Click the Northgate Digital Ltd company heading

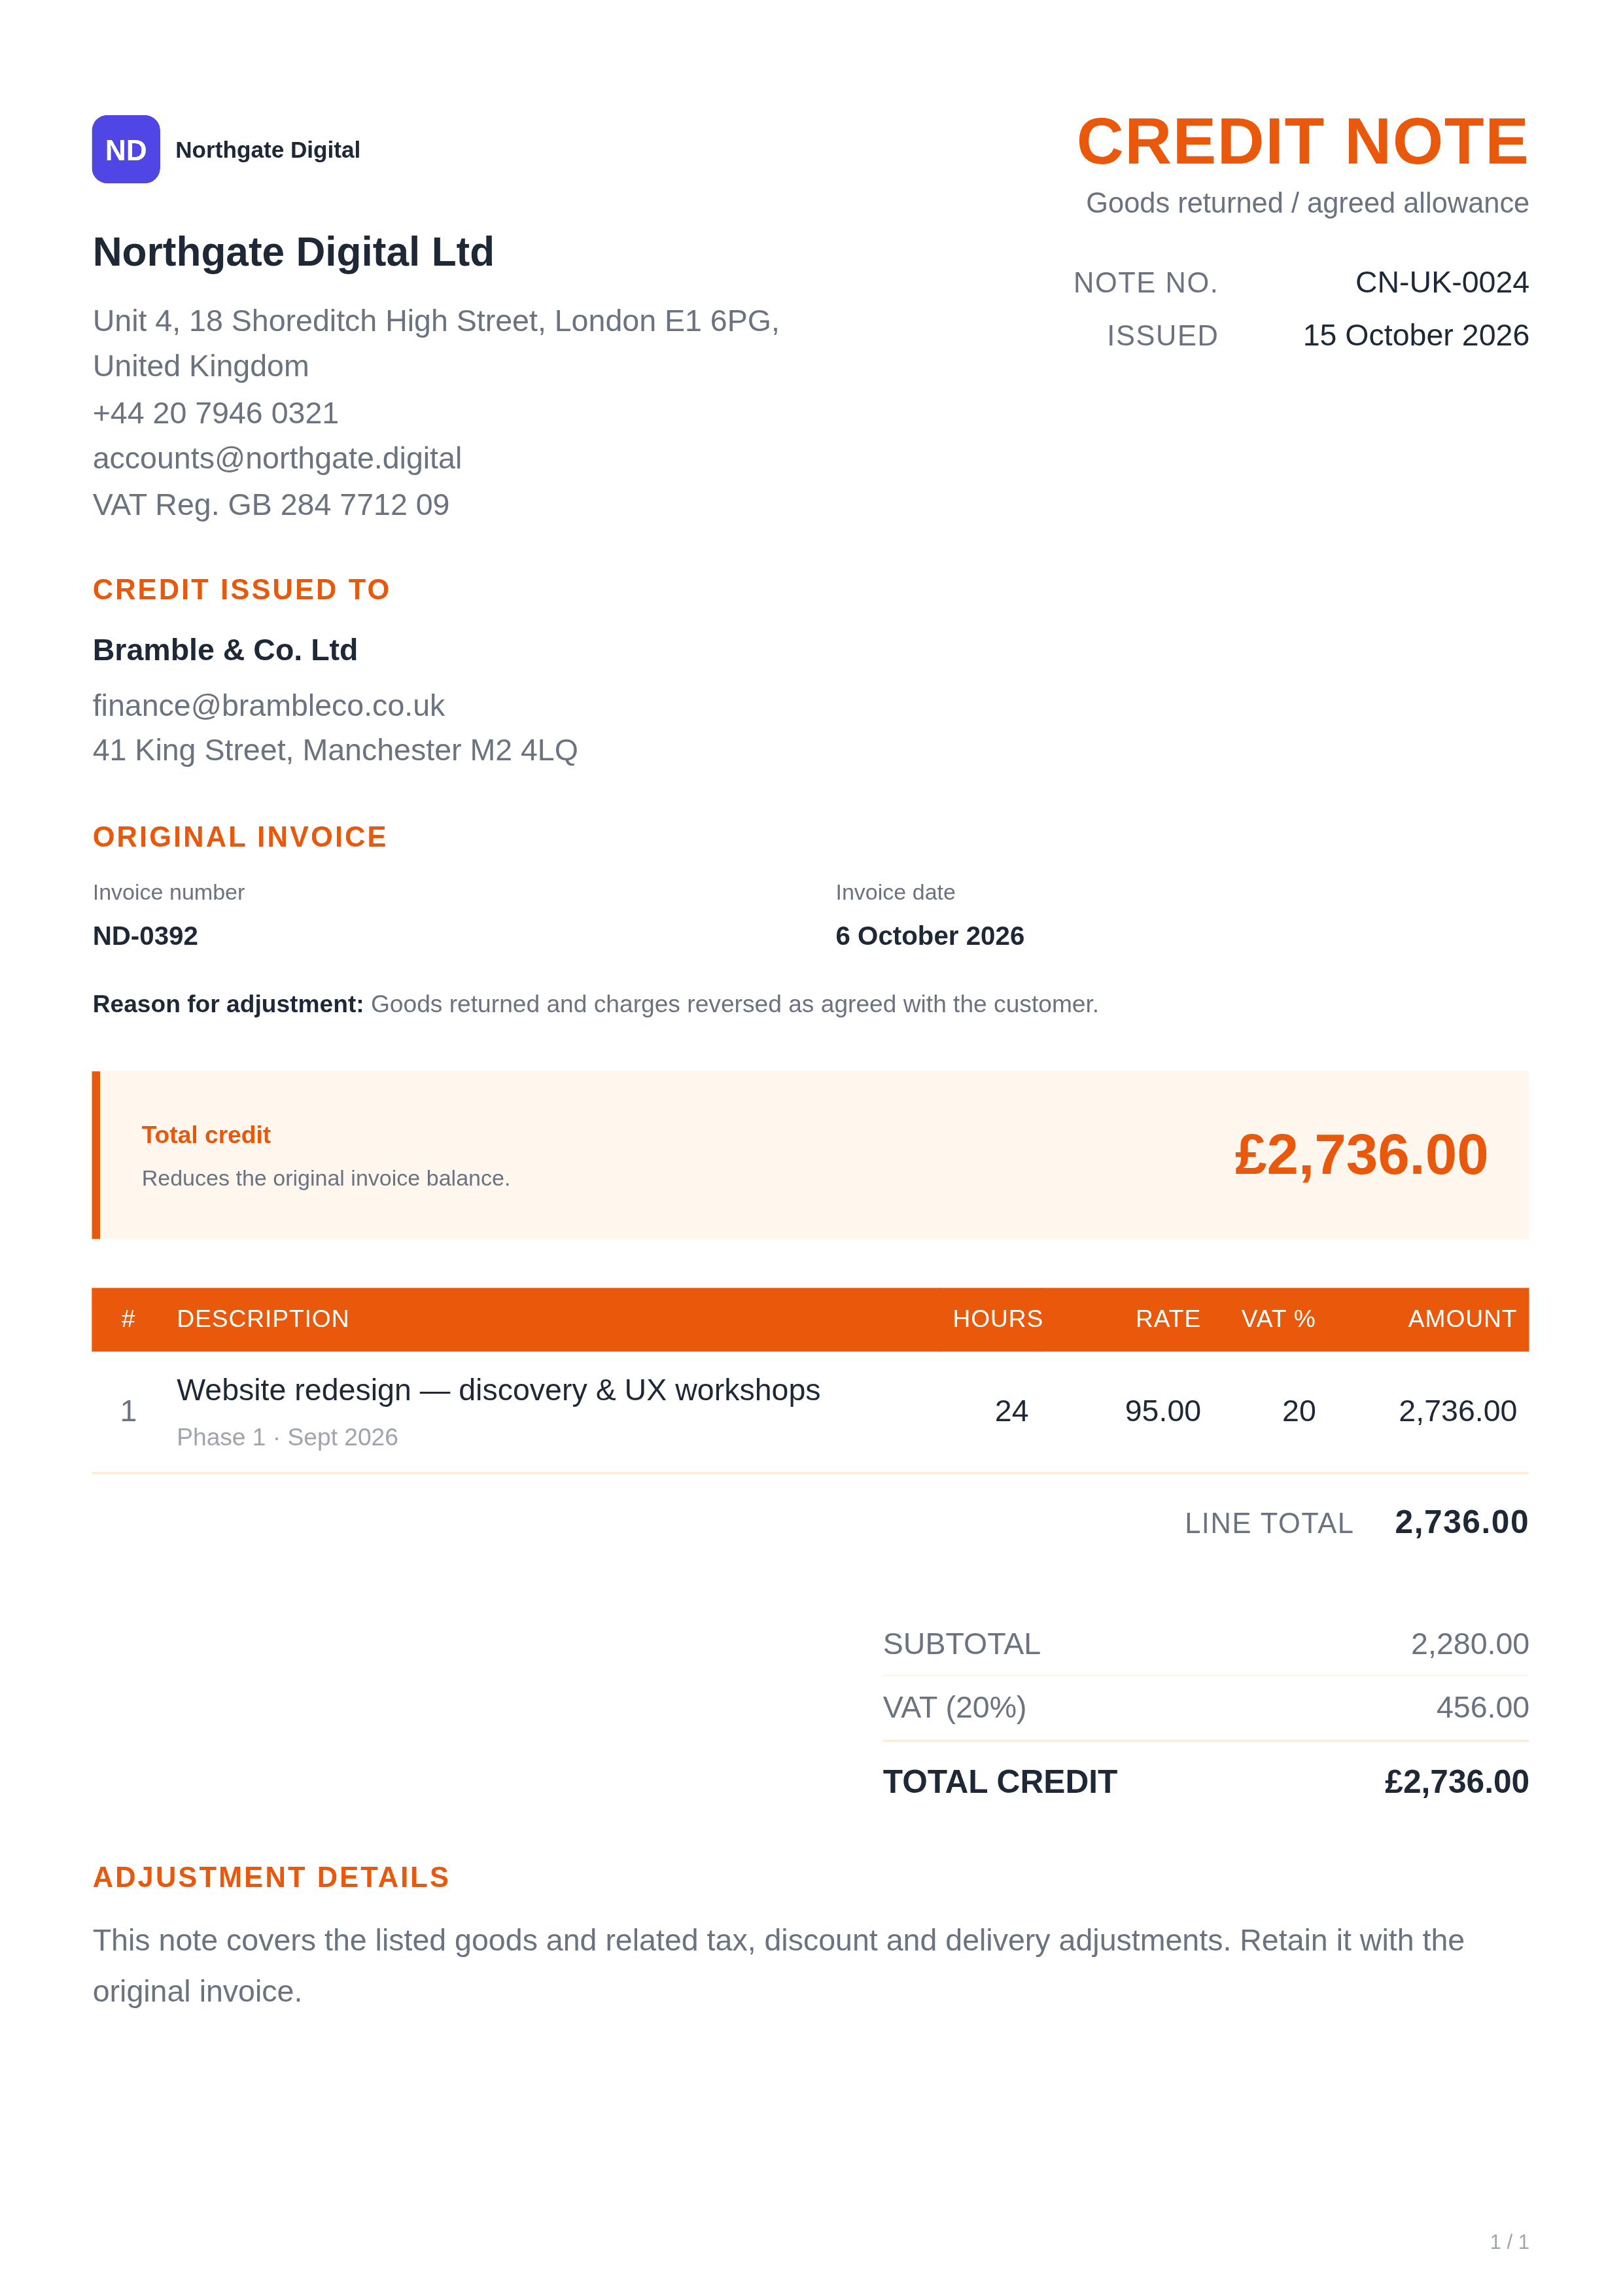point(293,252)
